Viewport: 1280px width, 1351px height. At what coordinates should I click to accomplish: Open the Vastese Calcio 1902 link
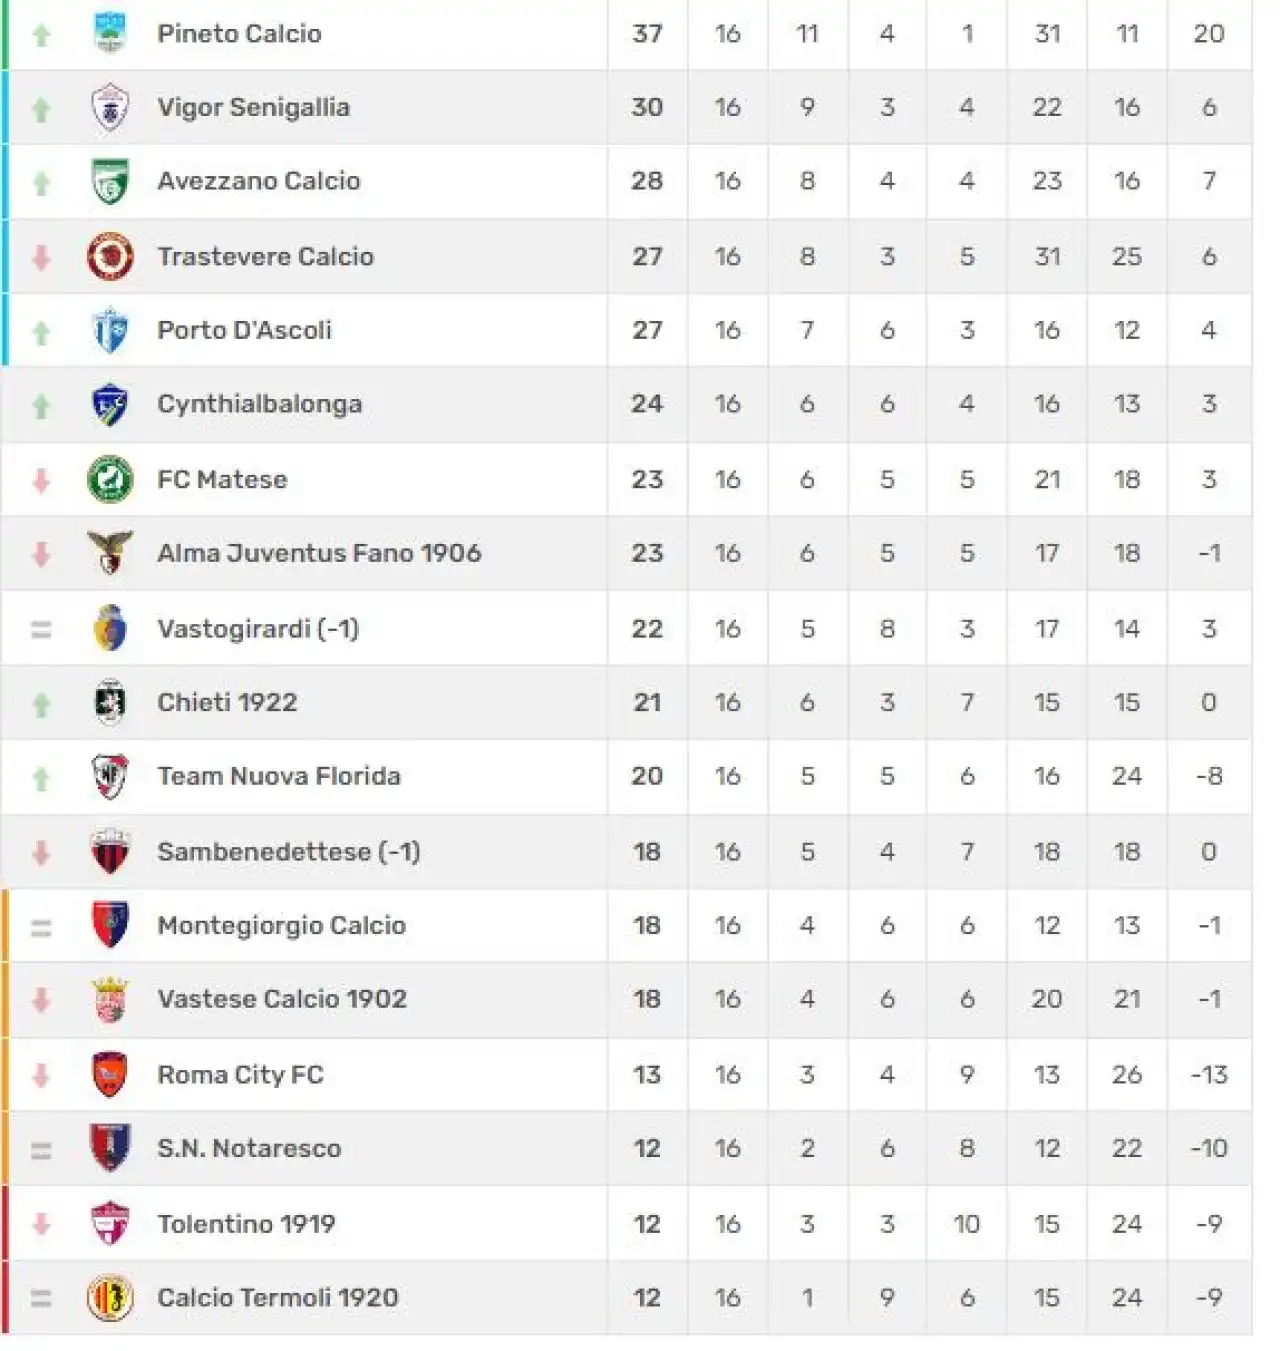point(282,999)
